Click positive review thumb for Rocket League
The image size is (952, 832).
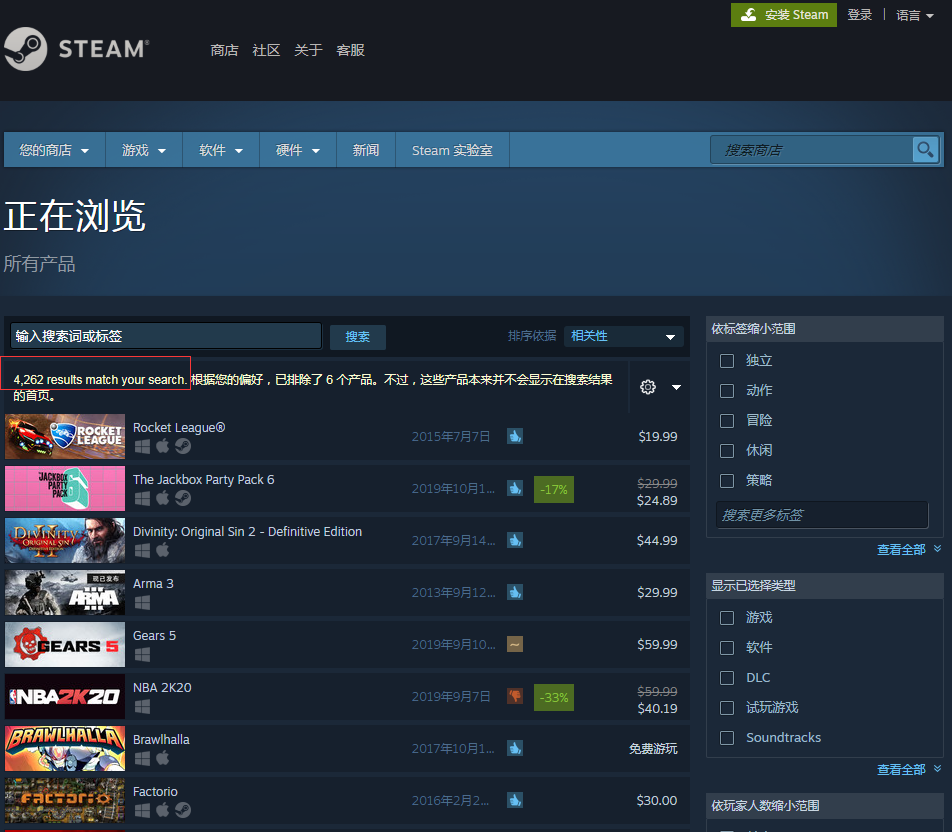[515, 436]
